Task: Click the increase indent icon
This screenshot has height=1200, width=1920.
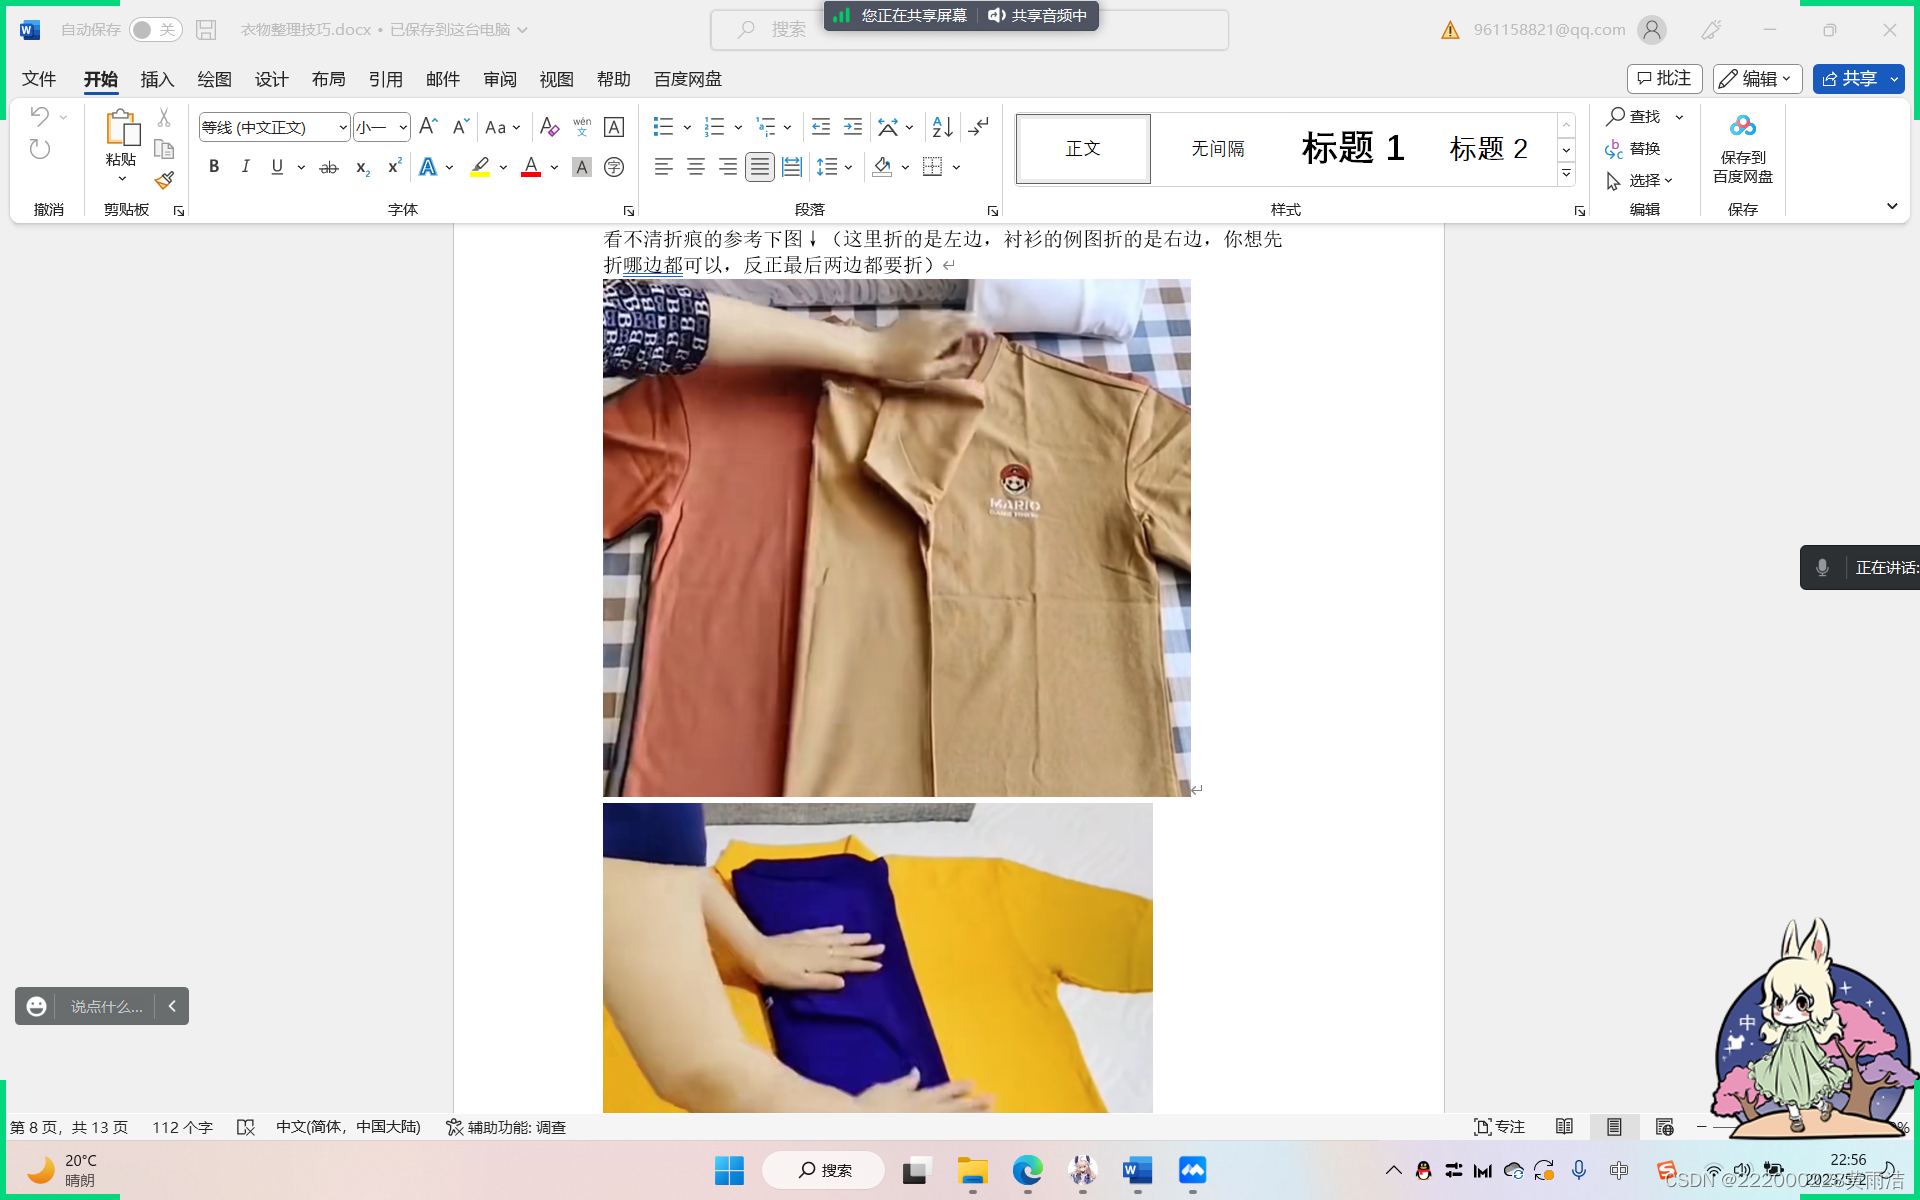Action: pos(852,127)
